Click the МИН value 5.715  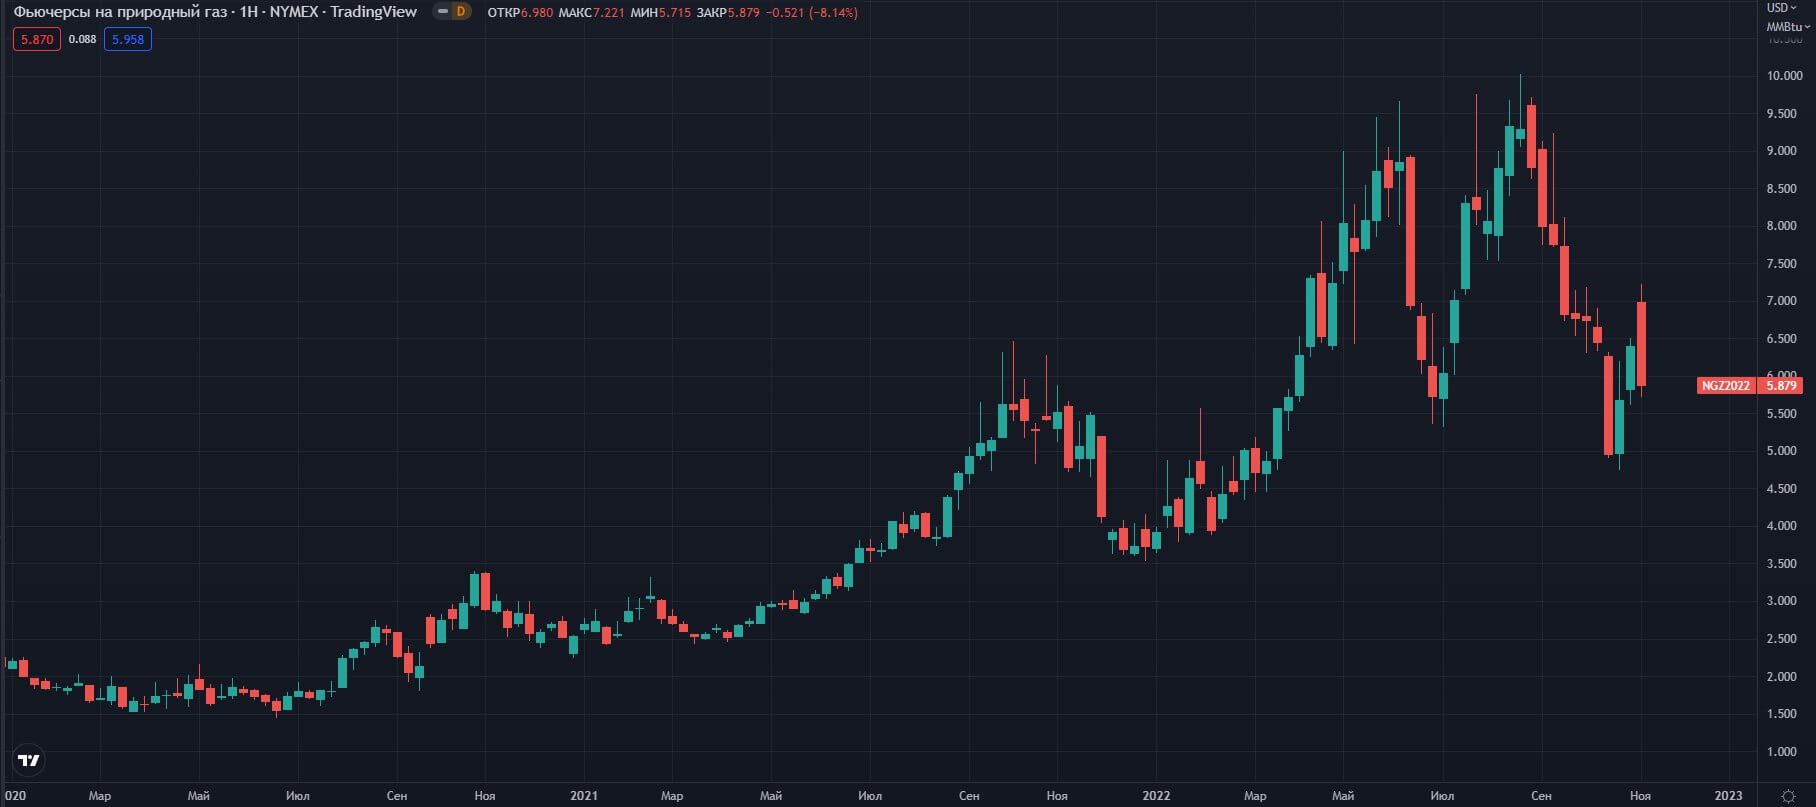pos(676,13)
